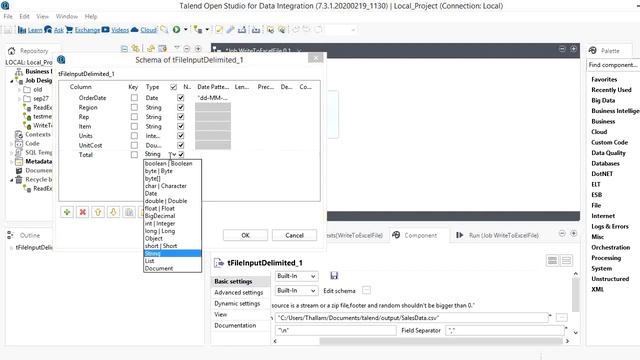Click the Repository home icon

click(x=11, y=51)
